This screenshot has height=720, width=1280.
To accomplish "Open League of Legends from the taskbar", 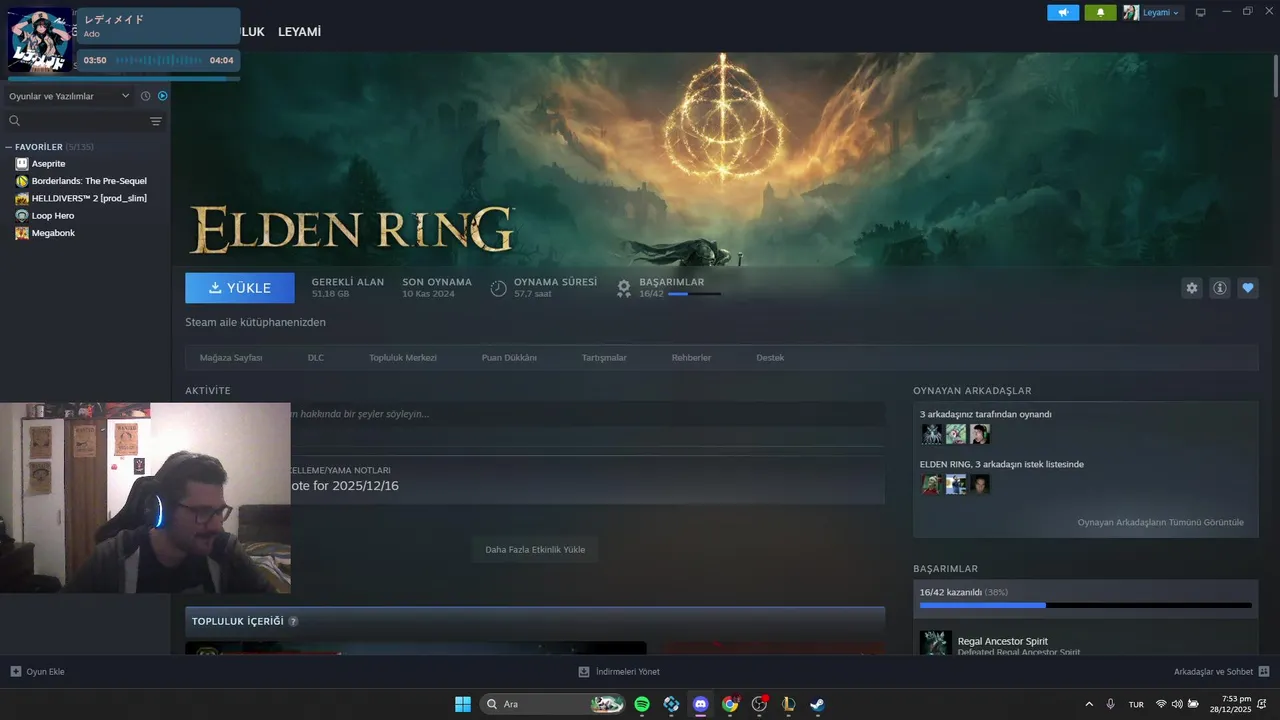I will [788, 704].
